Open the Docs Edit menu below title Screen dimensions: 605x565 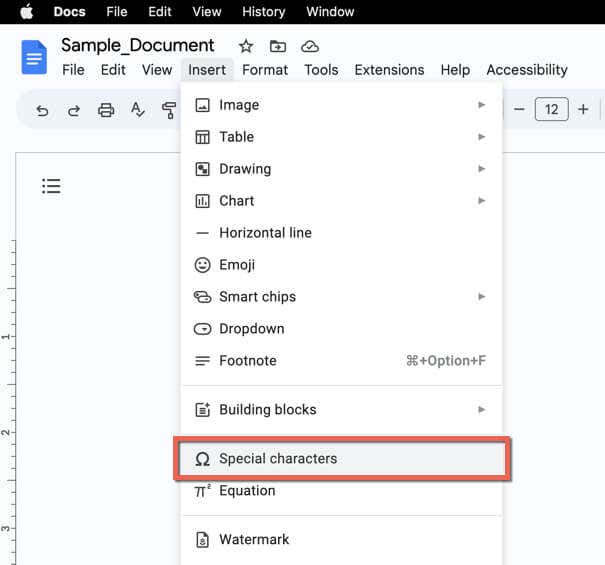pos(113,70)
